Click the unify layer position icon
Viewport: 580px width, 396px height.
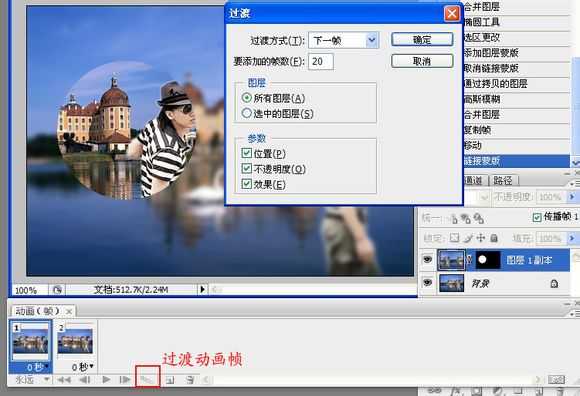point(453,219)
